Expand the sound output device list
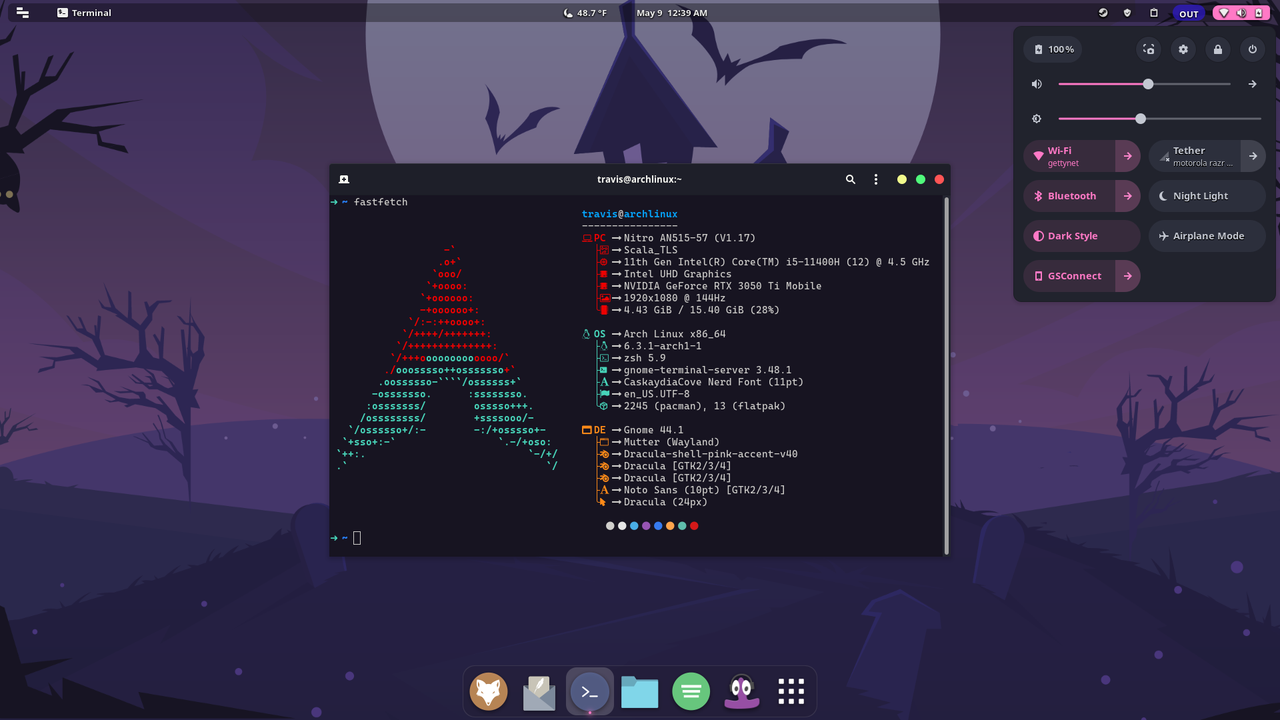This screenshot has height=720, width=1280. pyautogui.click(x=1252, y=84)
